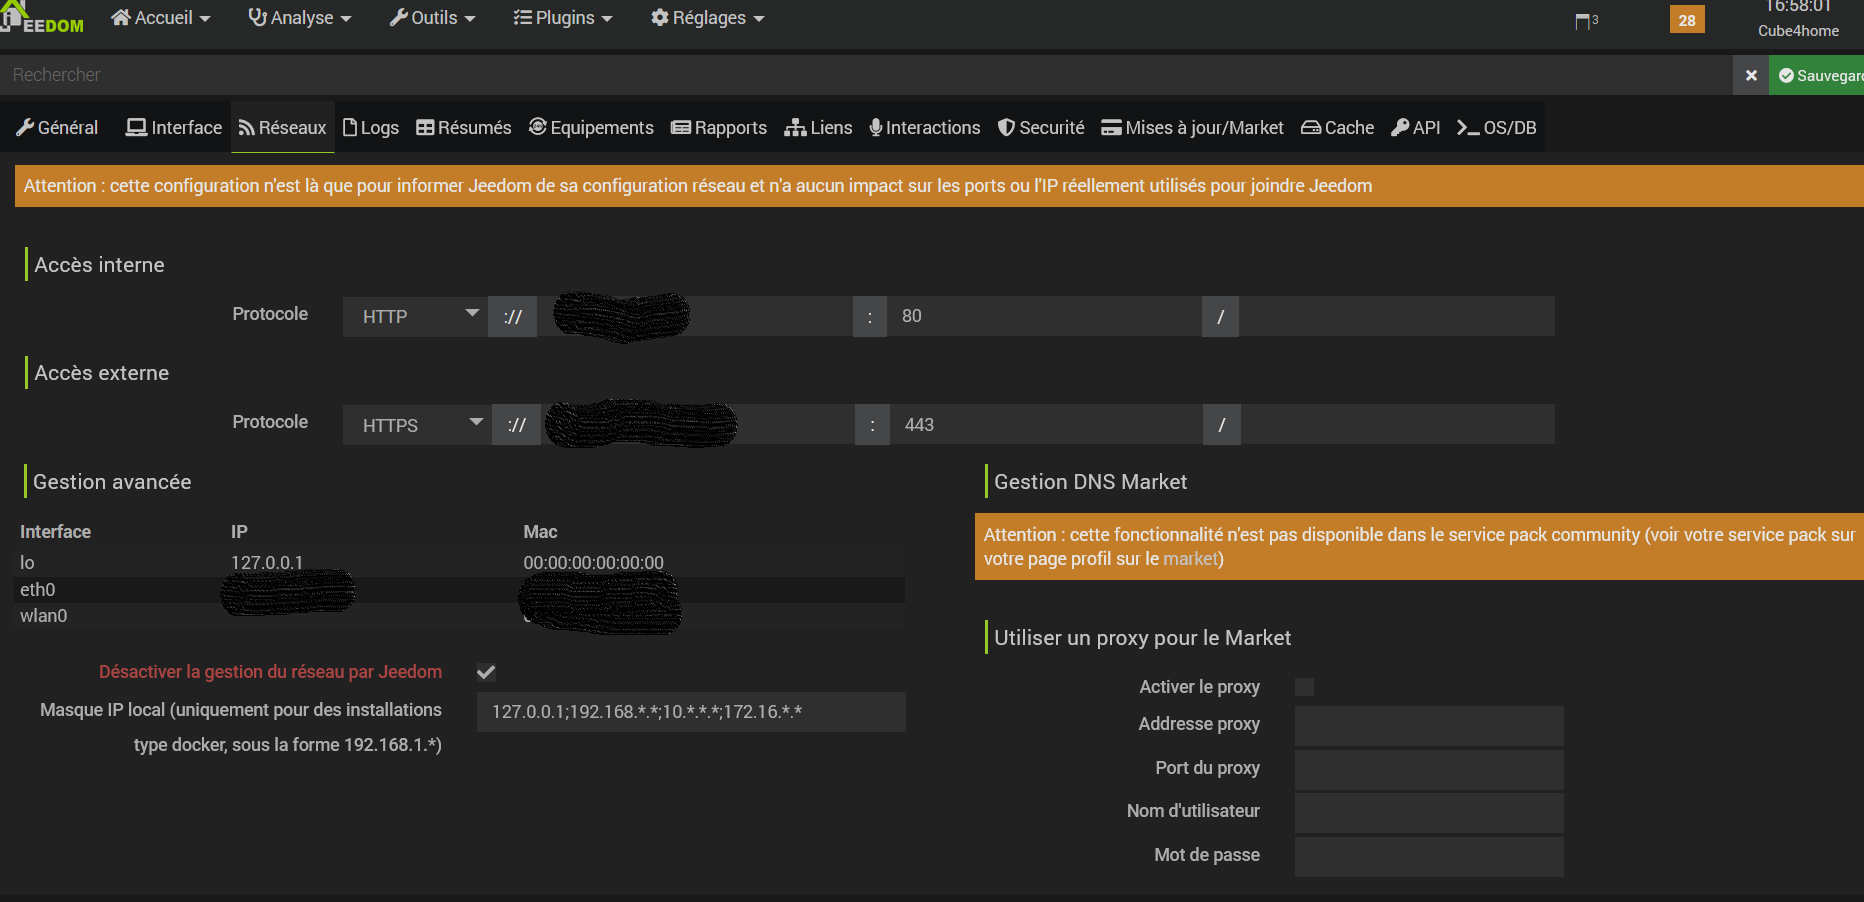Image resolution: width=1864 pixels, height=902 pixels.
Task: Open the orange 28 messages badge
Action: (x=1687, y=20)
